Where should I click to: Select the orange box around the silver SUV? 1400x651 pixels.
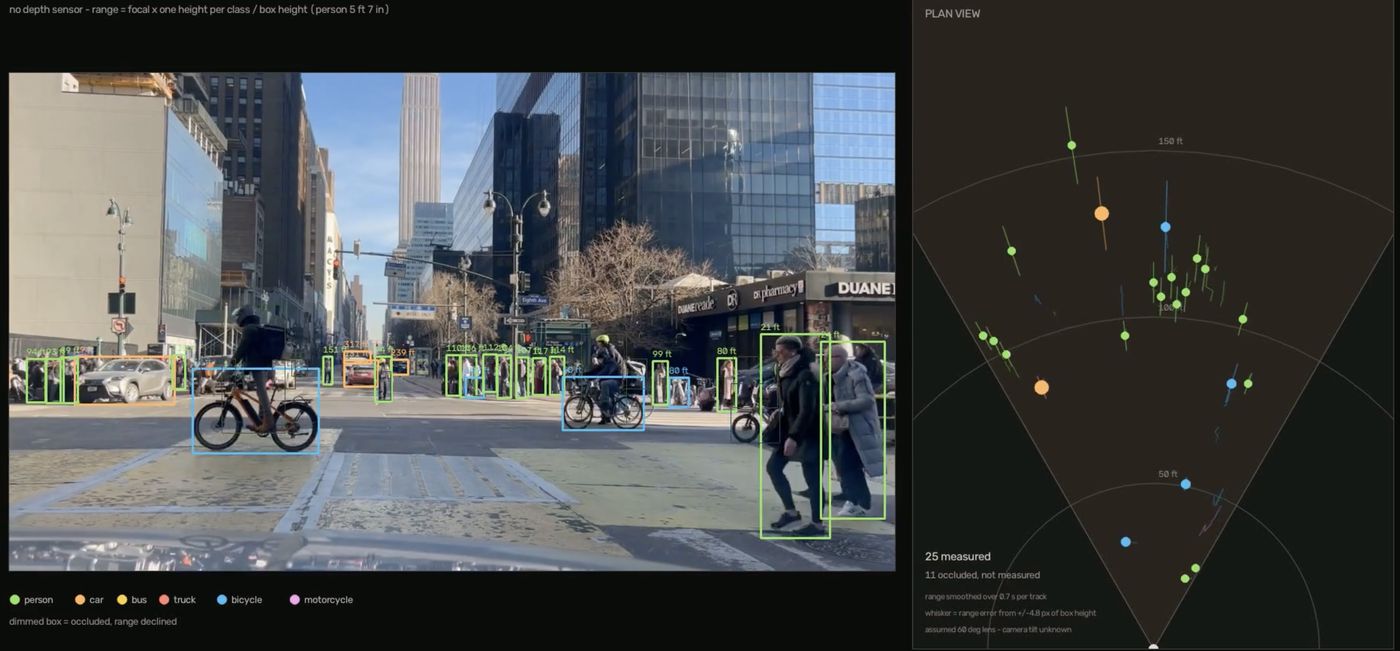coord(126,380)
